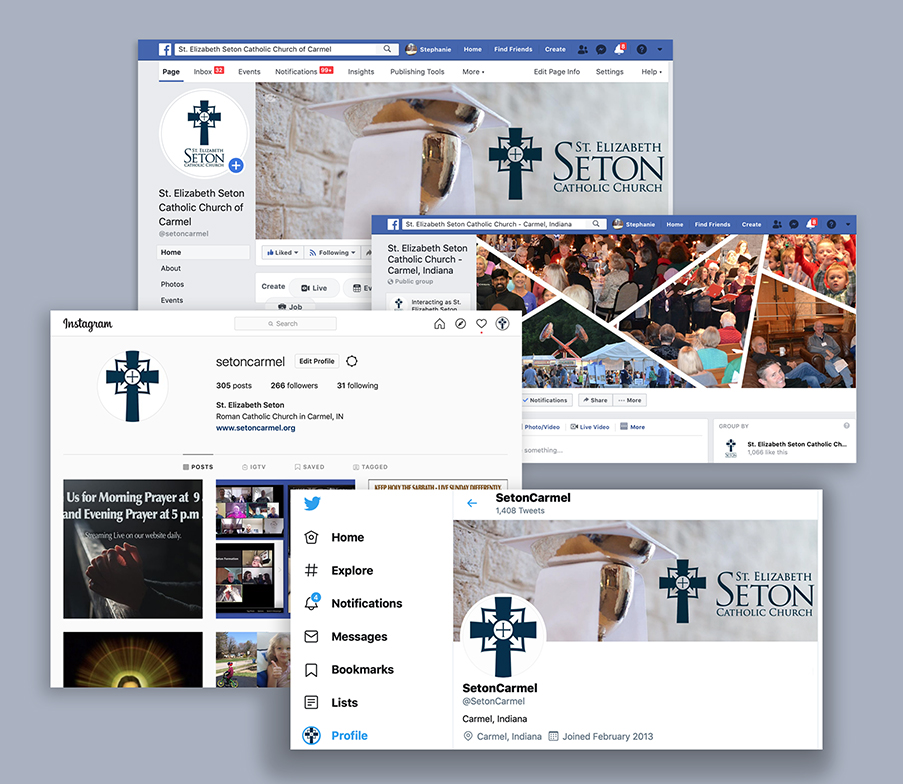
Task: Open notifications bell in the Facebook Page window
Action: coord(619,49)
